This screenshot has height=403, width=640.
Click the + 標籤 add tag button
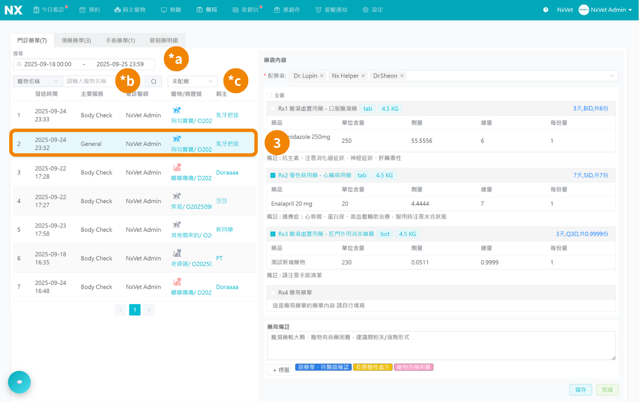281,370
